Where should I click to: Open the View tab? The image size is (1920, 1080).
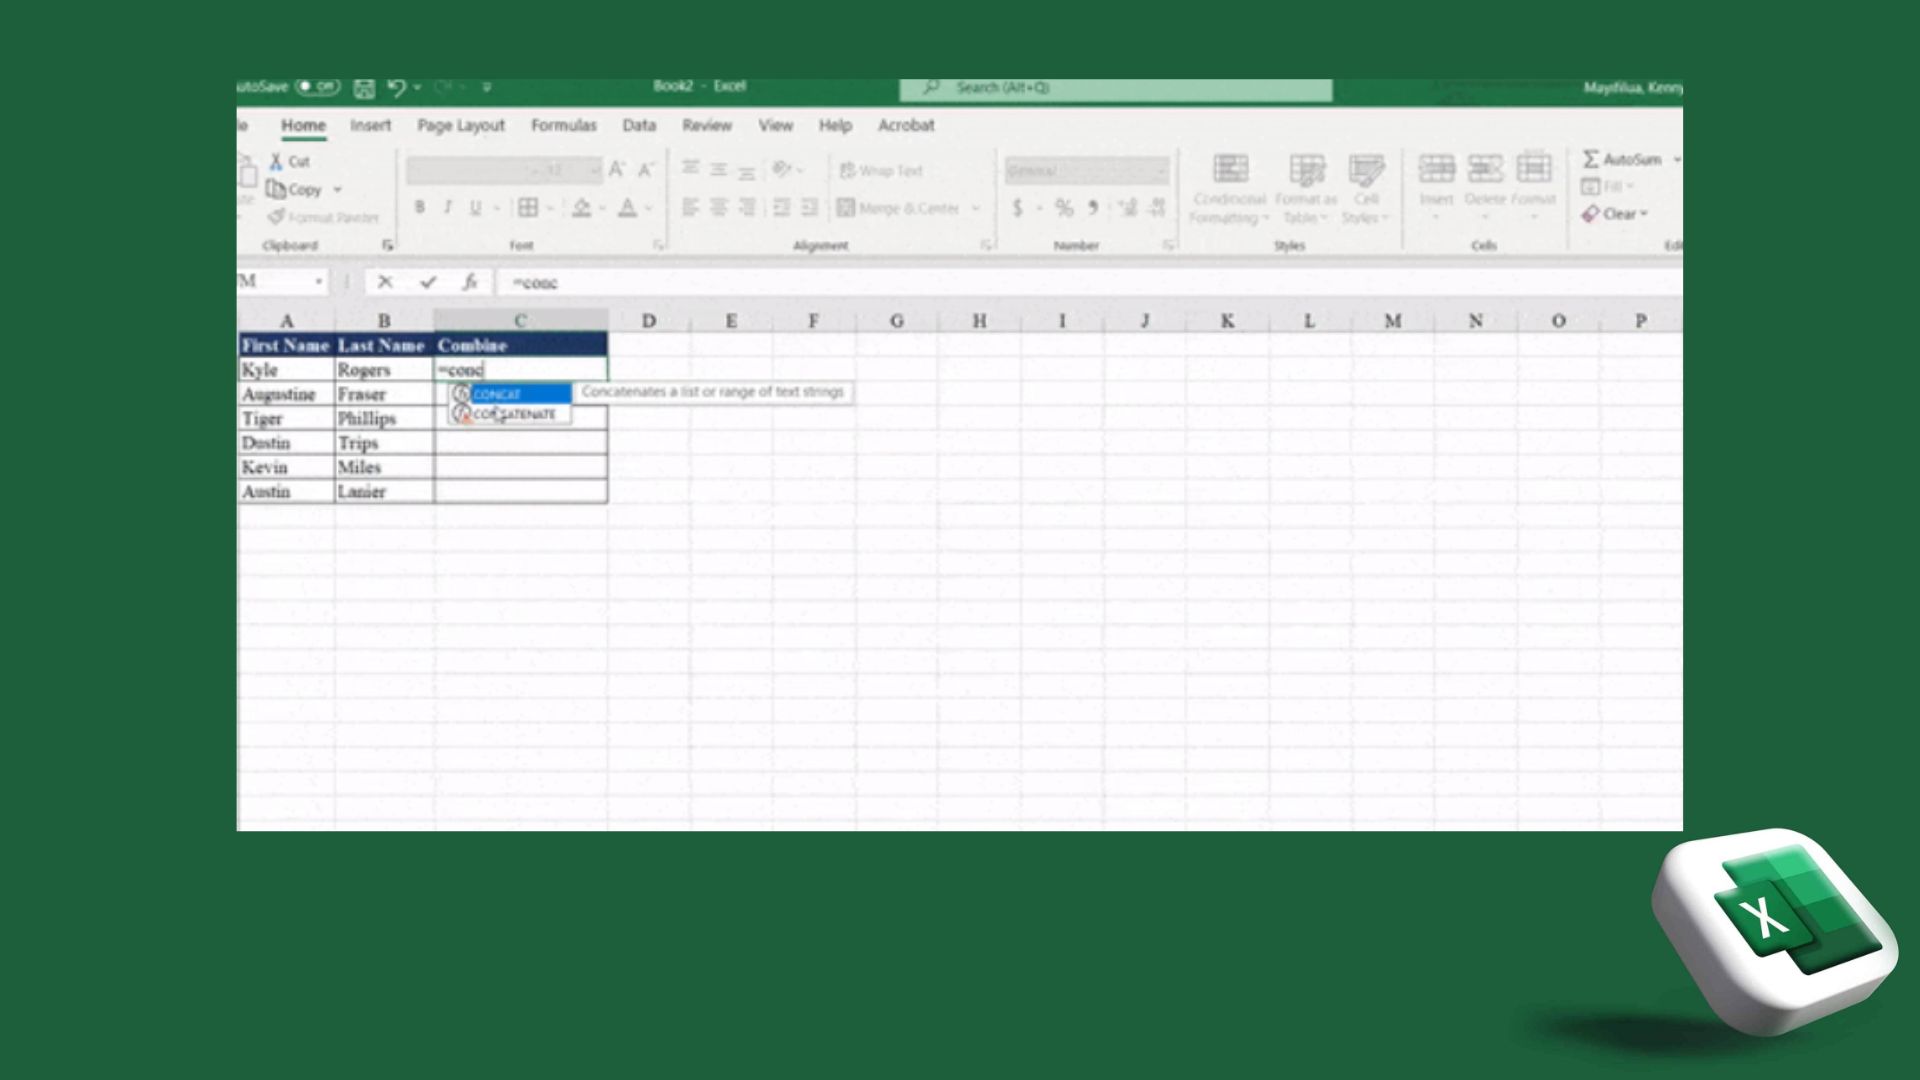pos(775,125)
